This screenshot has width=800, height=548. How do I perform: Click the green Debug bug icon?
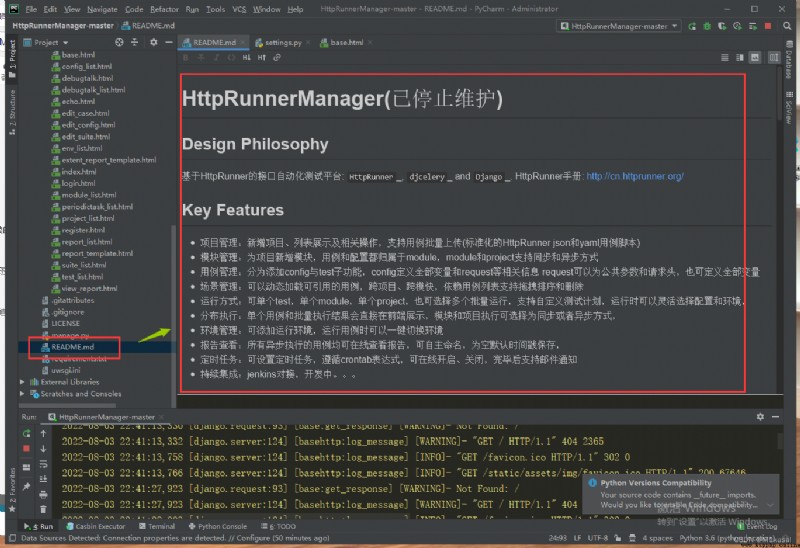707,26
